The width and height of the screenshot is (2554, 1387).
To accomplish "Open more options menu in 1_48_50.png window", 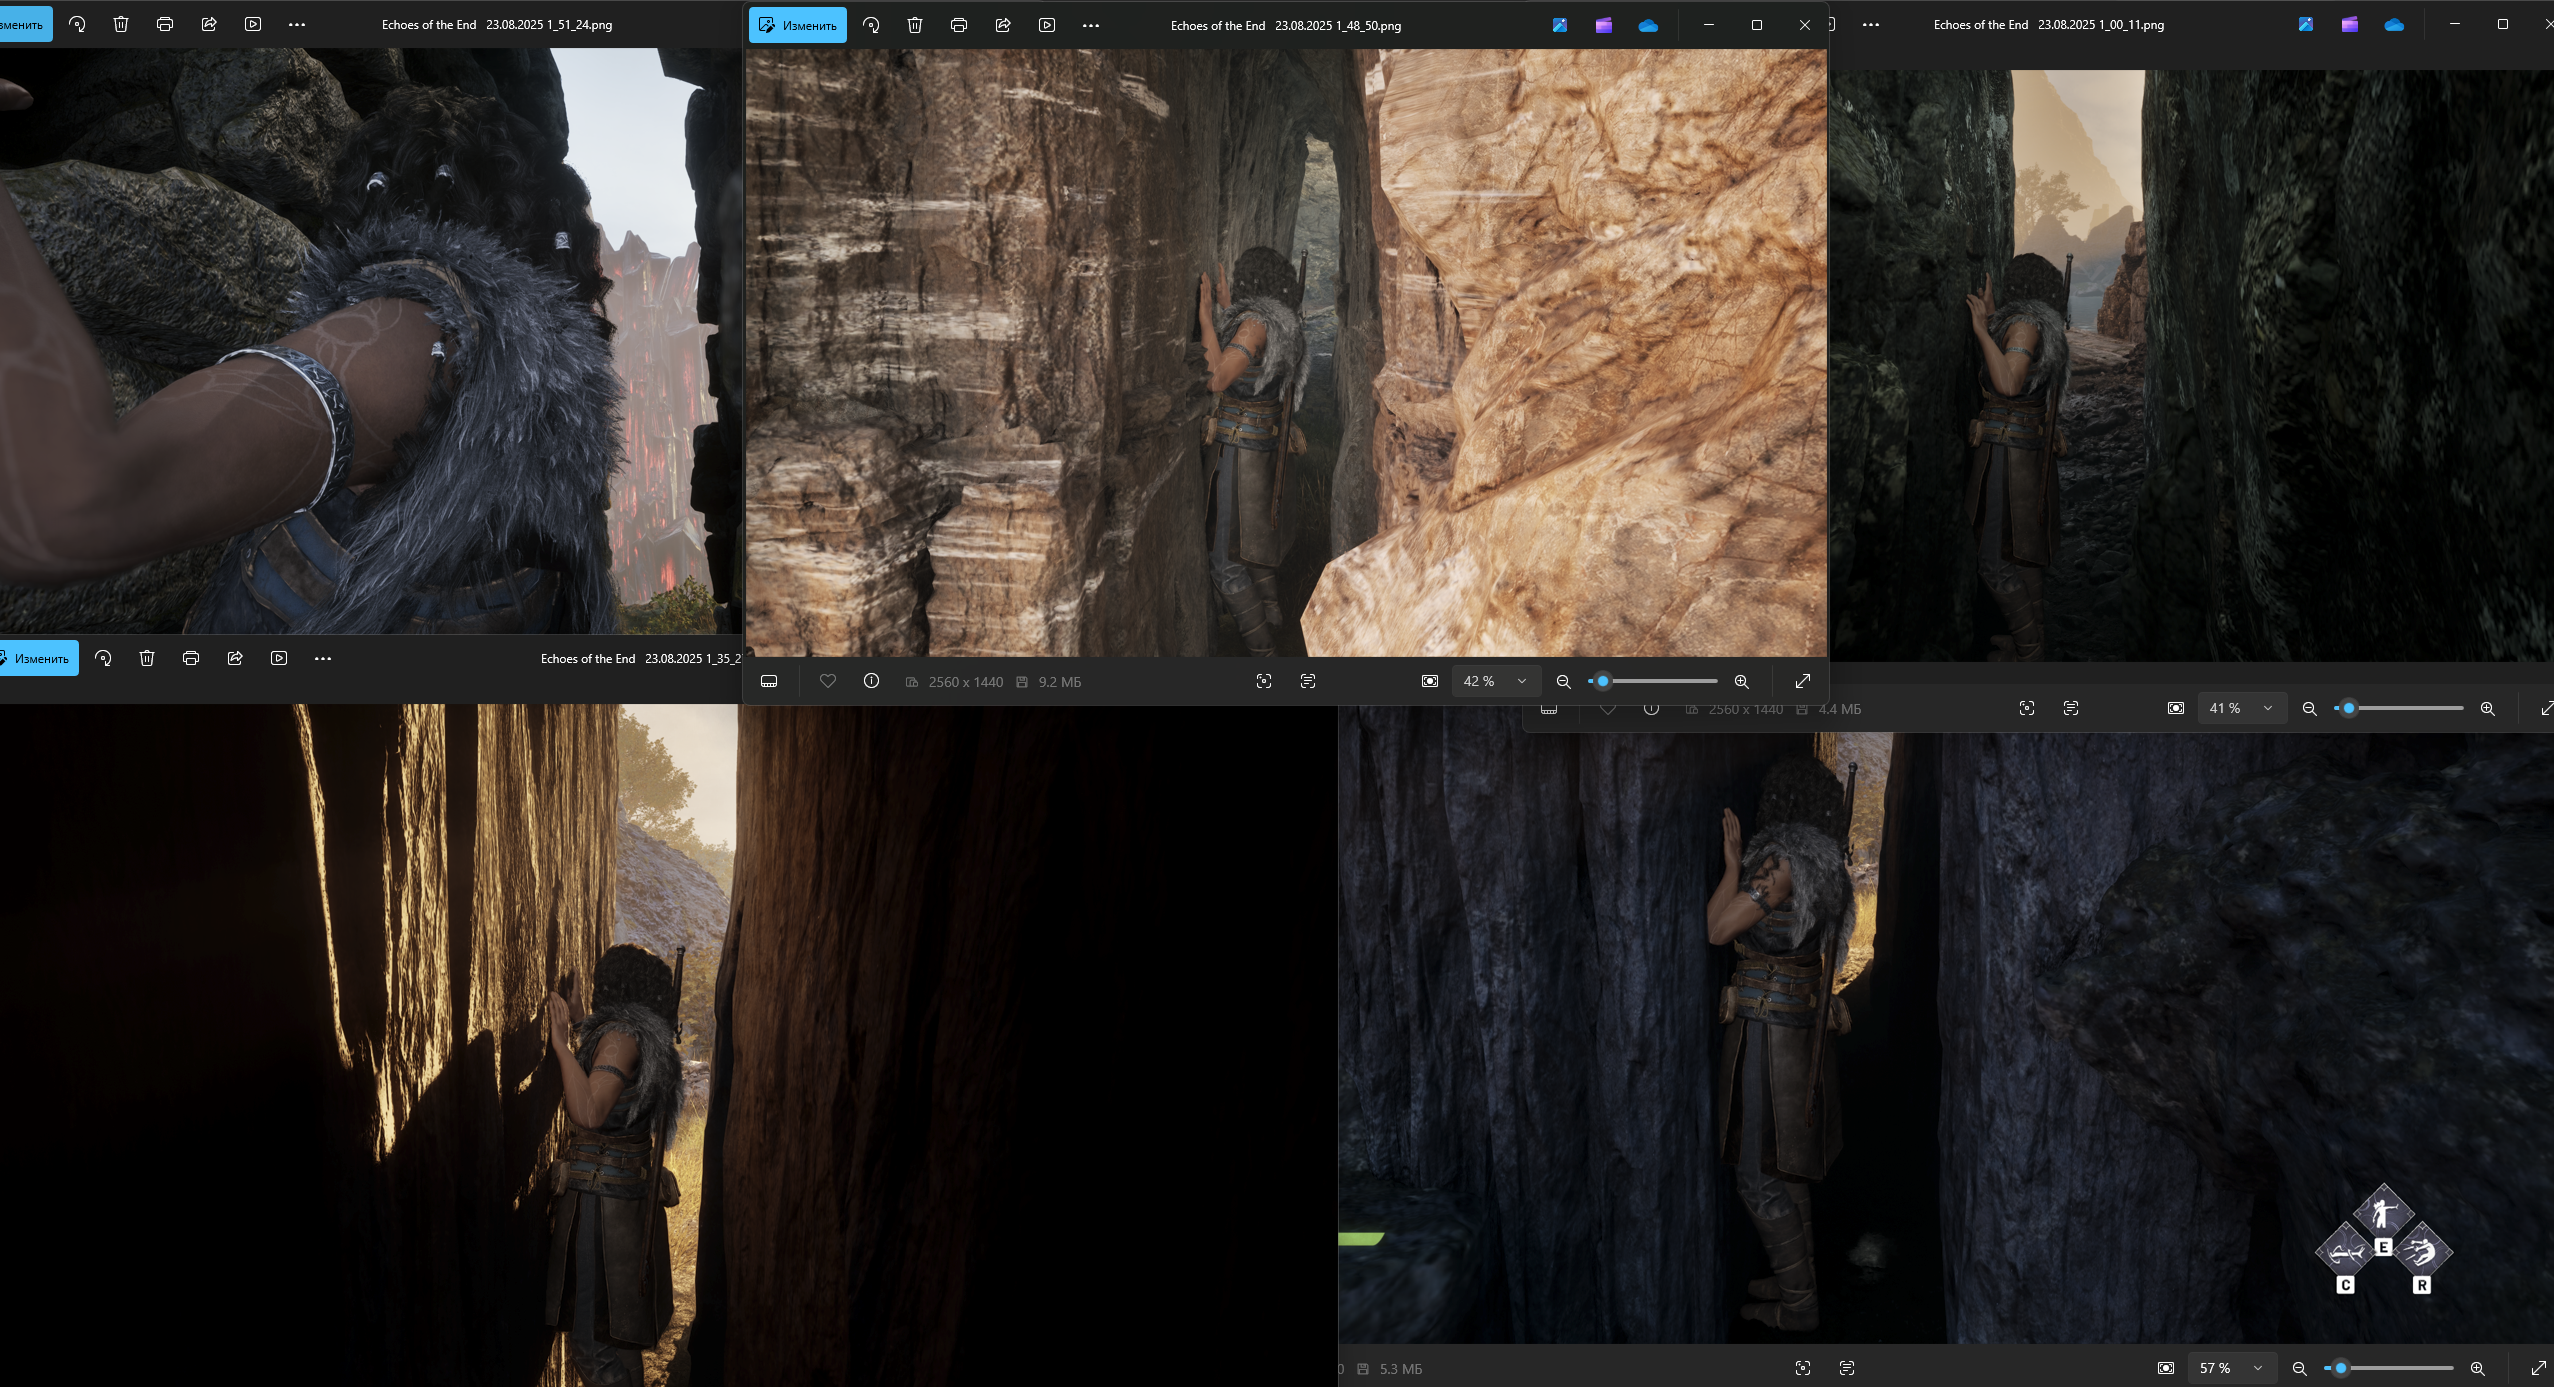I will click(1091, 25).
